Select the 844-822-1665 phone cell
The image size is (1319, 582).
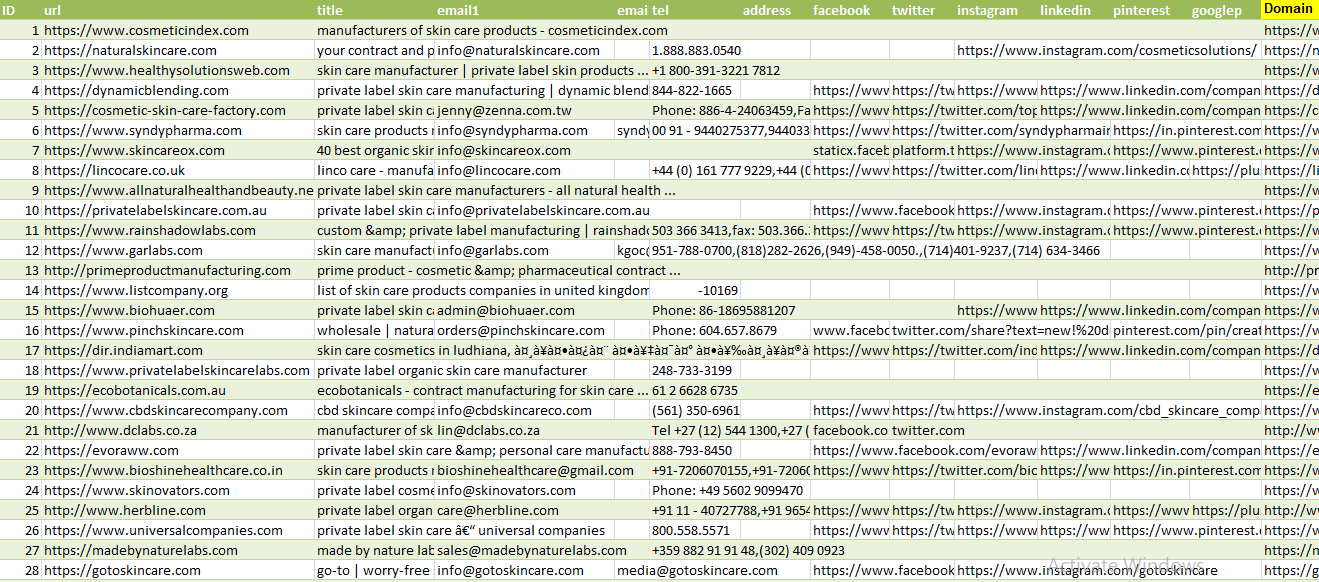click(695, 90)
